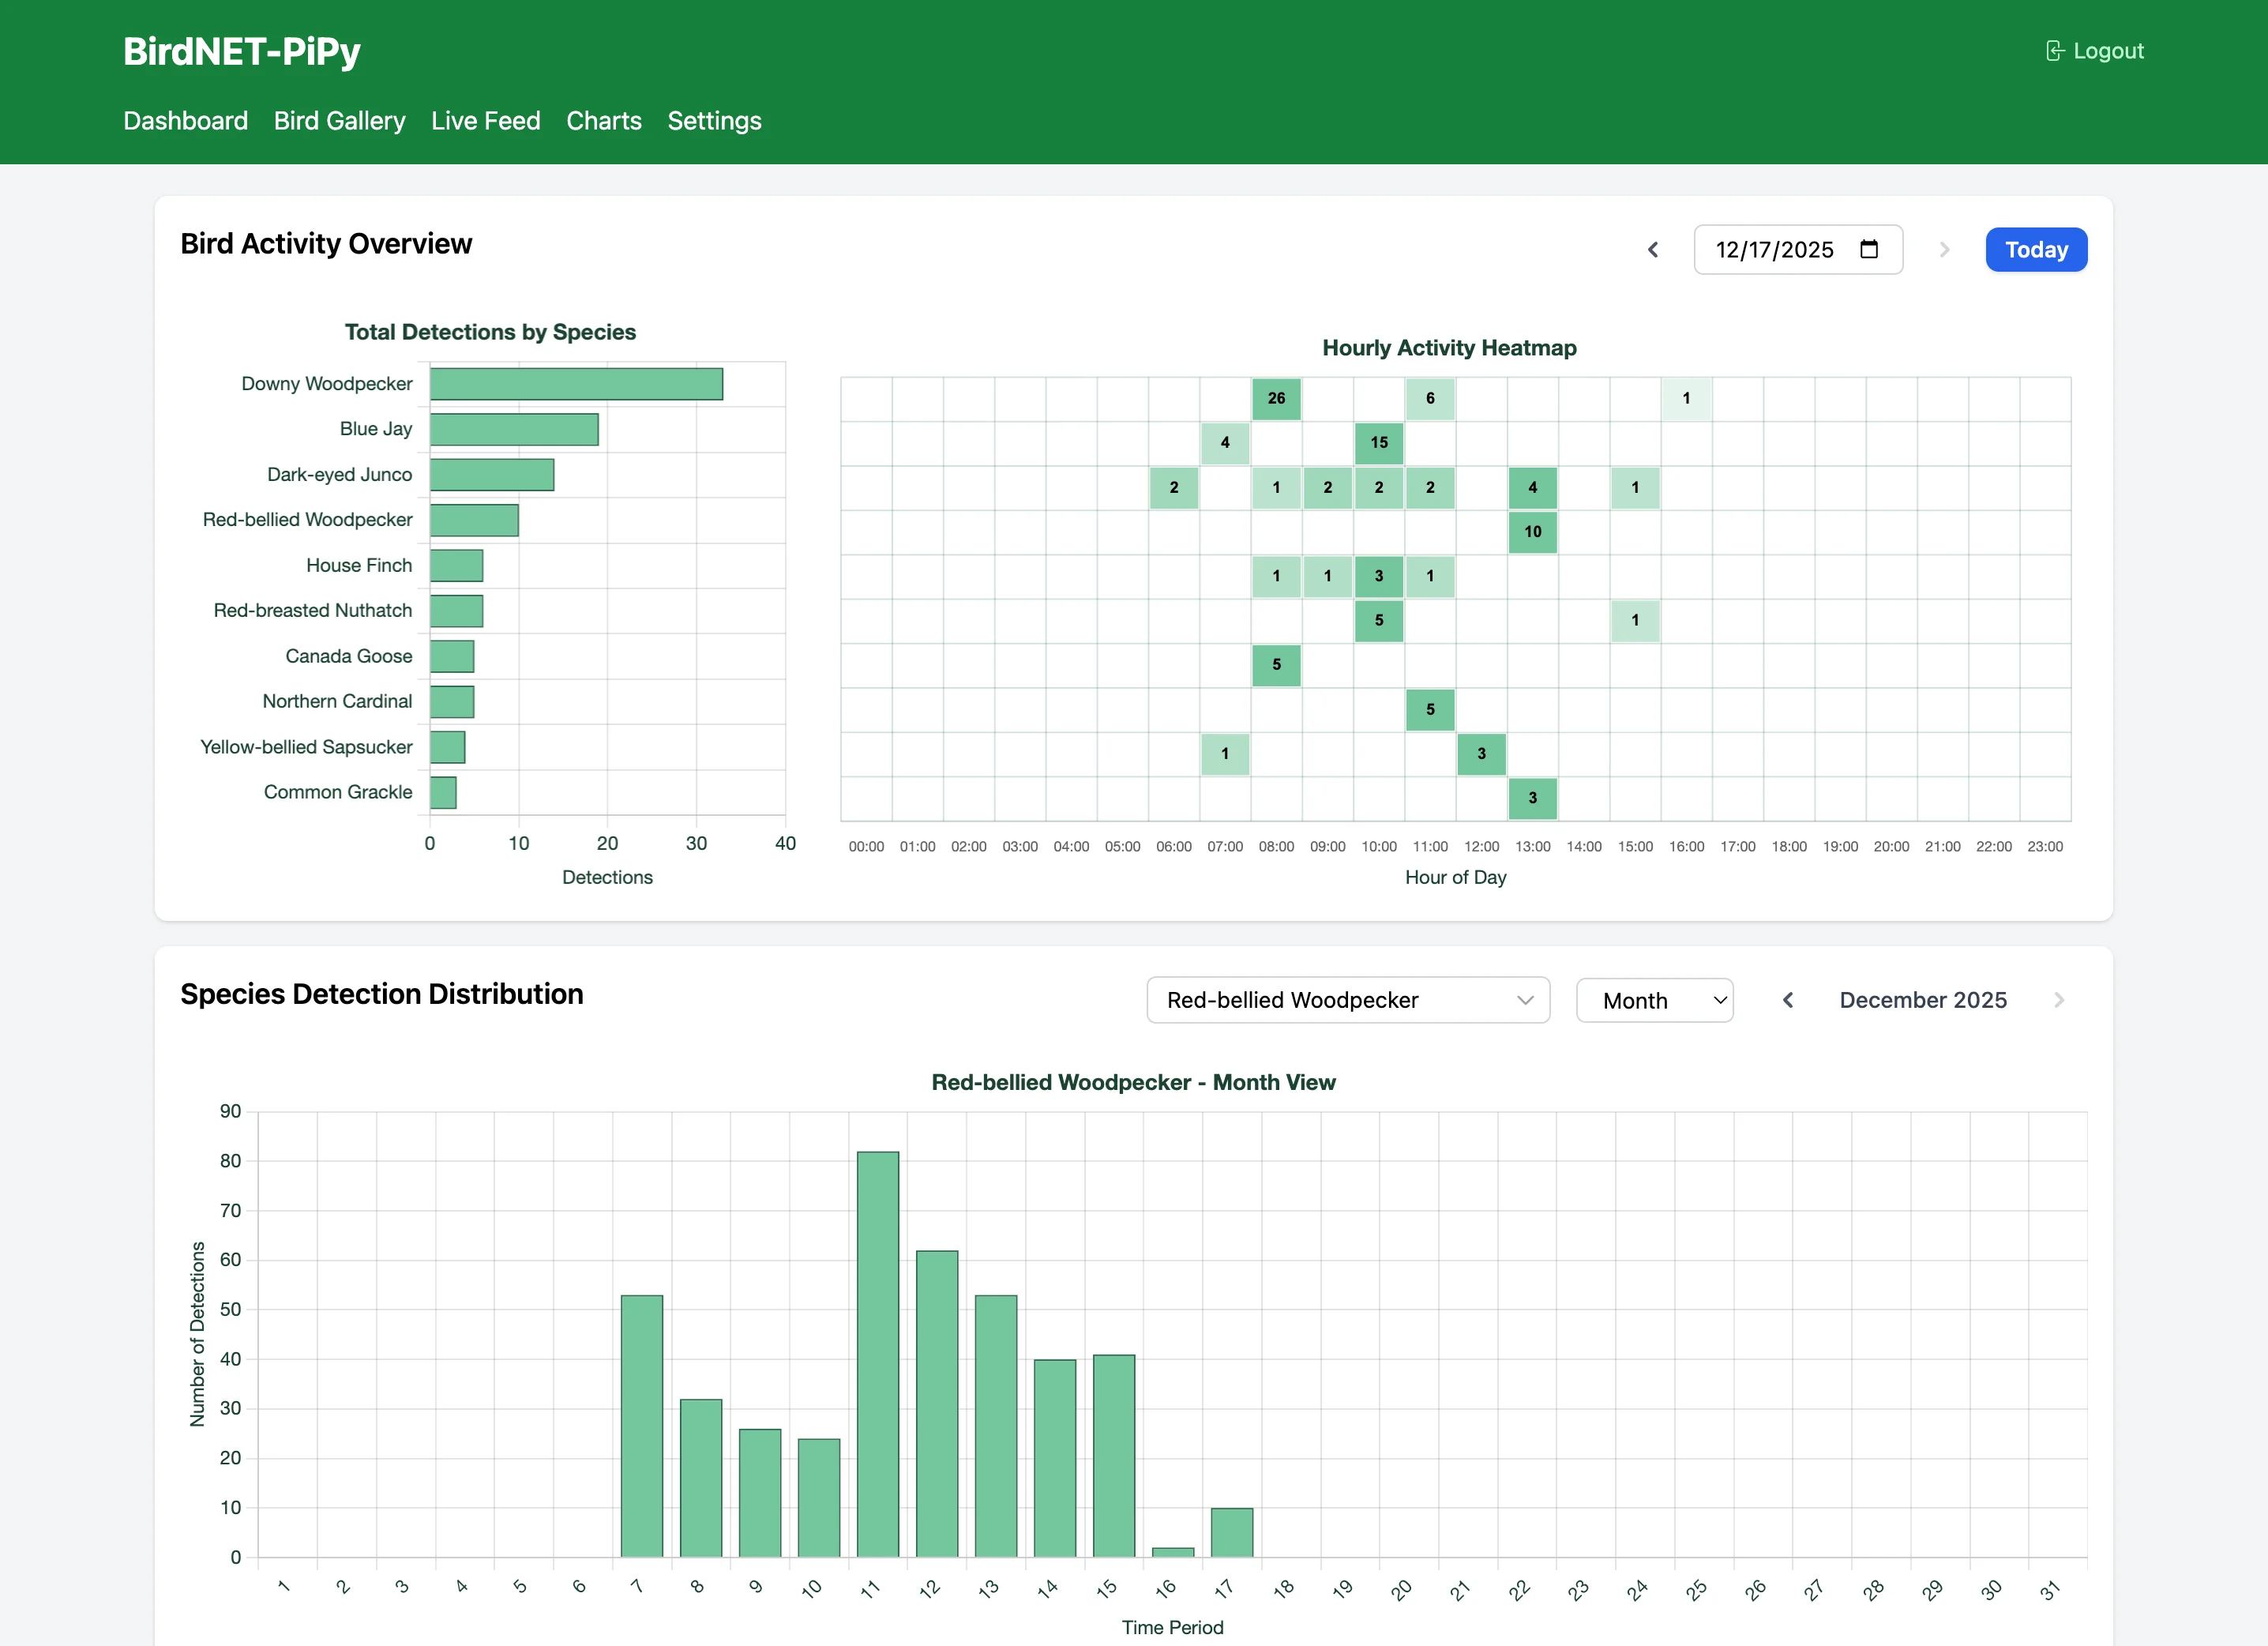Image resolution: width=2268 pixels, height=1646 pixels.
Task: Go to next day with right chevron
Action: click(x=1944, y=250)
